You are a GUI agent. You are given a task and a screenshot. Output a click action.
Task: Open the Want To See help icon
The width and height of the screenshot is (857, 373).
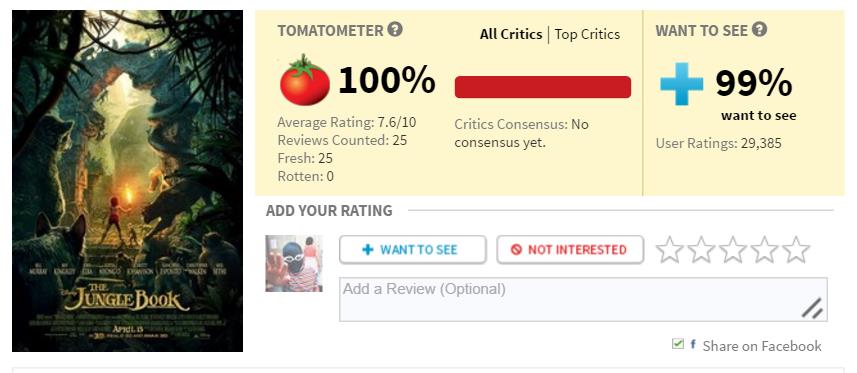coord(759,30)
